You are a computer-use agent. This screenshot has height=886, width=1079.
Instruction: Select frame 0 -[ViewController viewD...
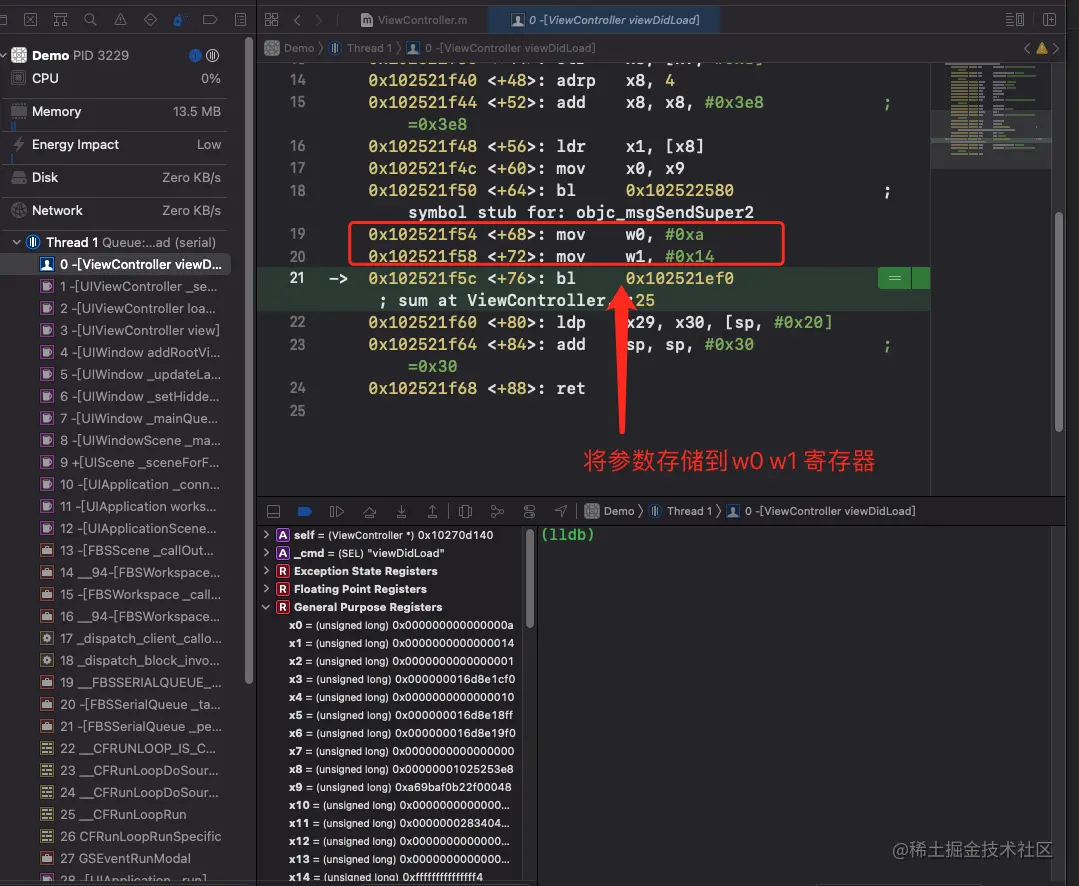116,264
